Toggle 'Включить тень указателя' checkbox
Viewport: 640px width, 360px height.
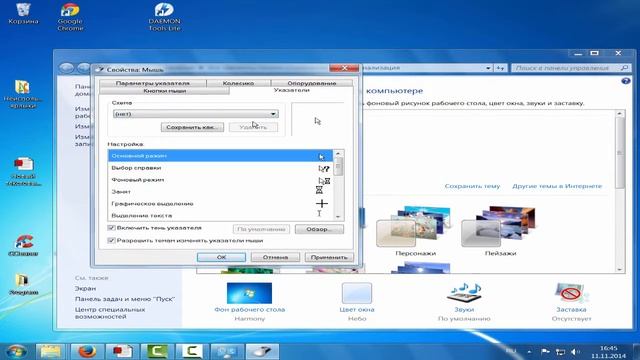pos(111,228)
